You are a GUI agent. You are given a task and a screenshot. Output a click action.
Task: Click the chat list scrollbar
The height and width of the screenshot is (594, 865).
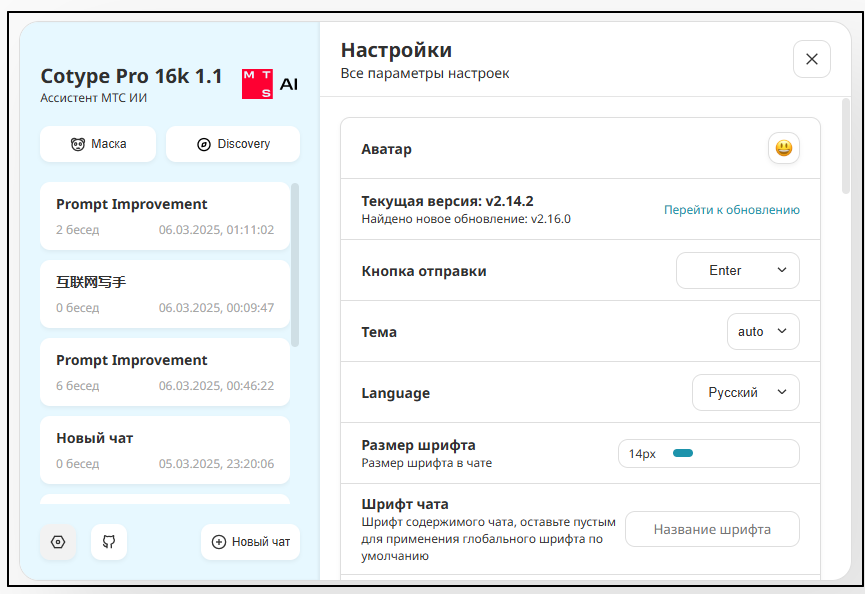tap(295, 265)
